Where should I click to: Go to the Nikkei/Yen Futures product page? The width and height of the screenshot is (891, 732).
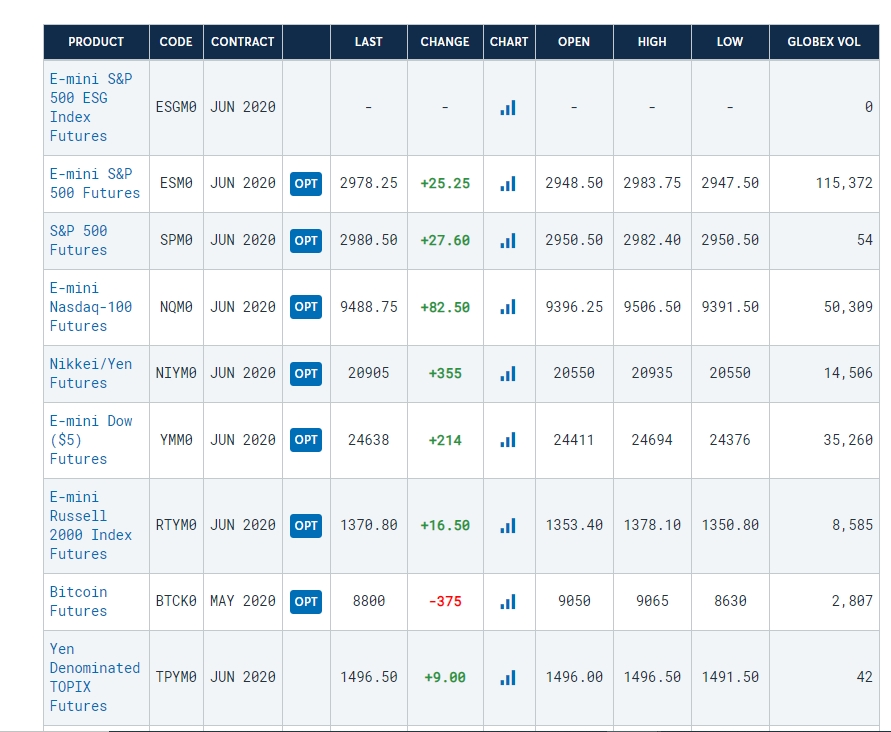[91, 373]
